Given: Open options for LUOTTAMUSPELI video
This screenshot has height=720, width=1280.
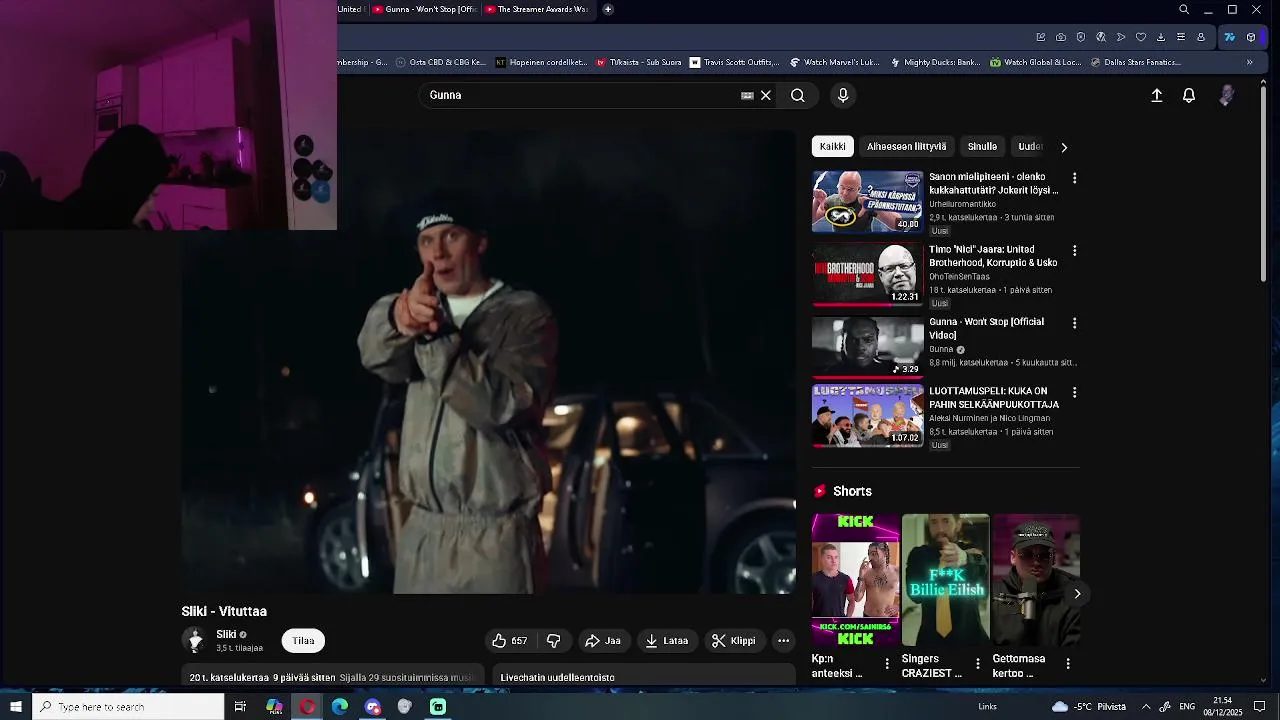Looking at the screenshot, I should click(1075, 393).
